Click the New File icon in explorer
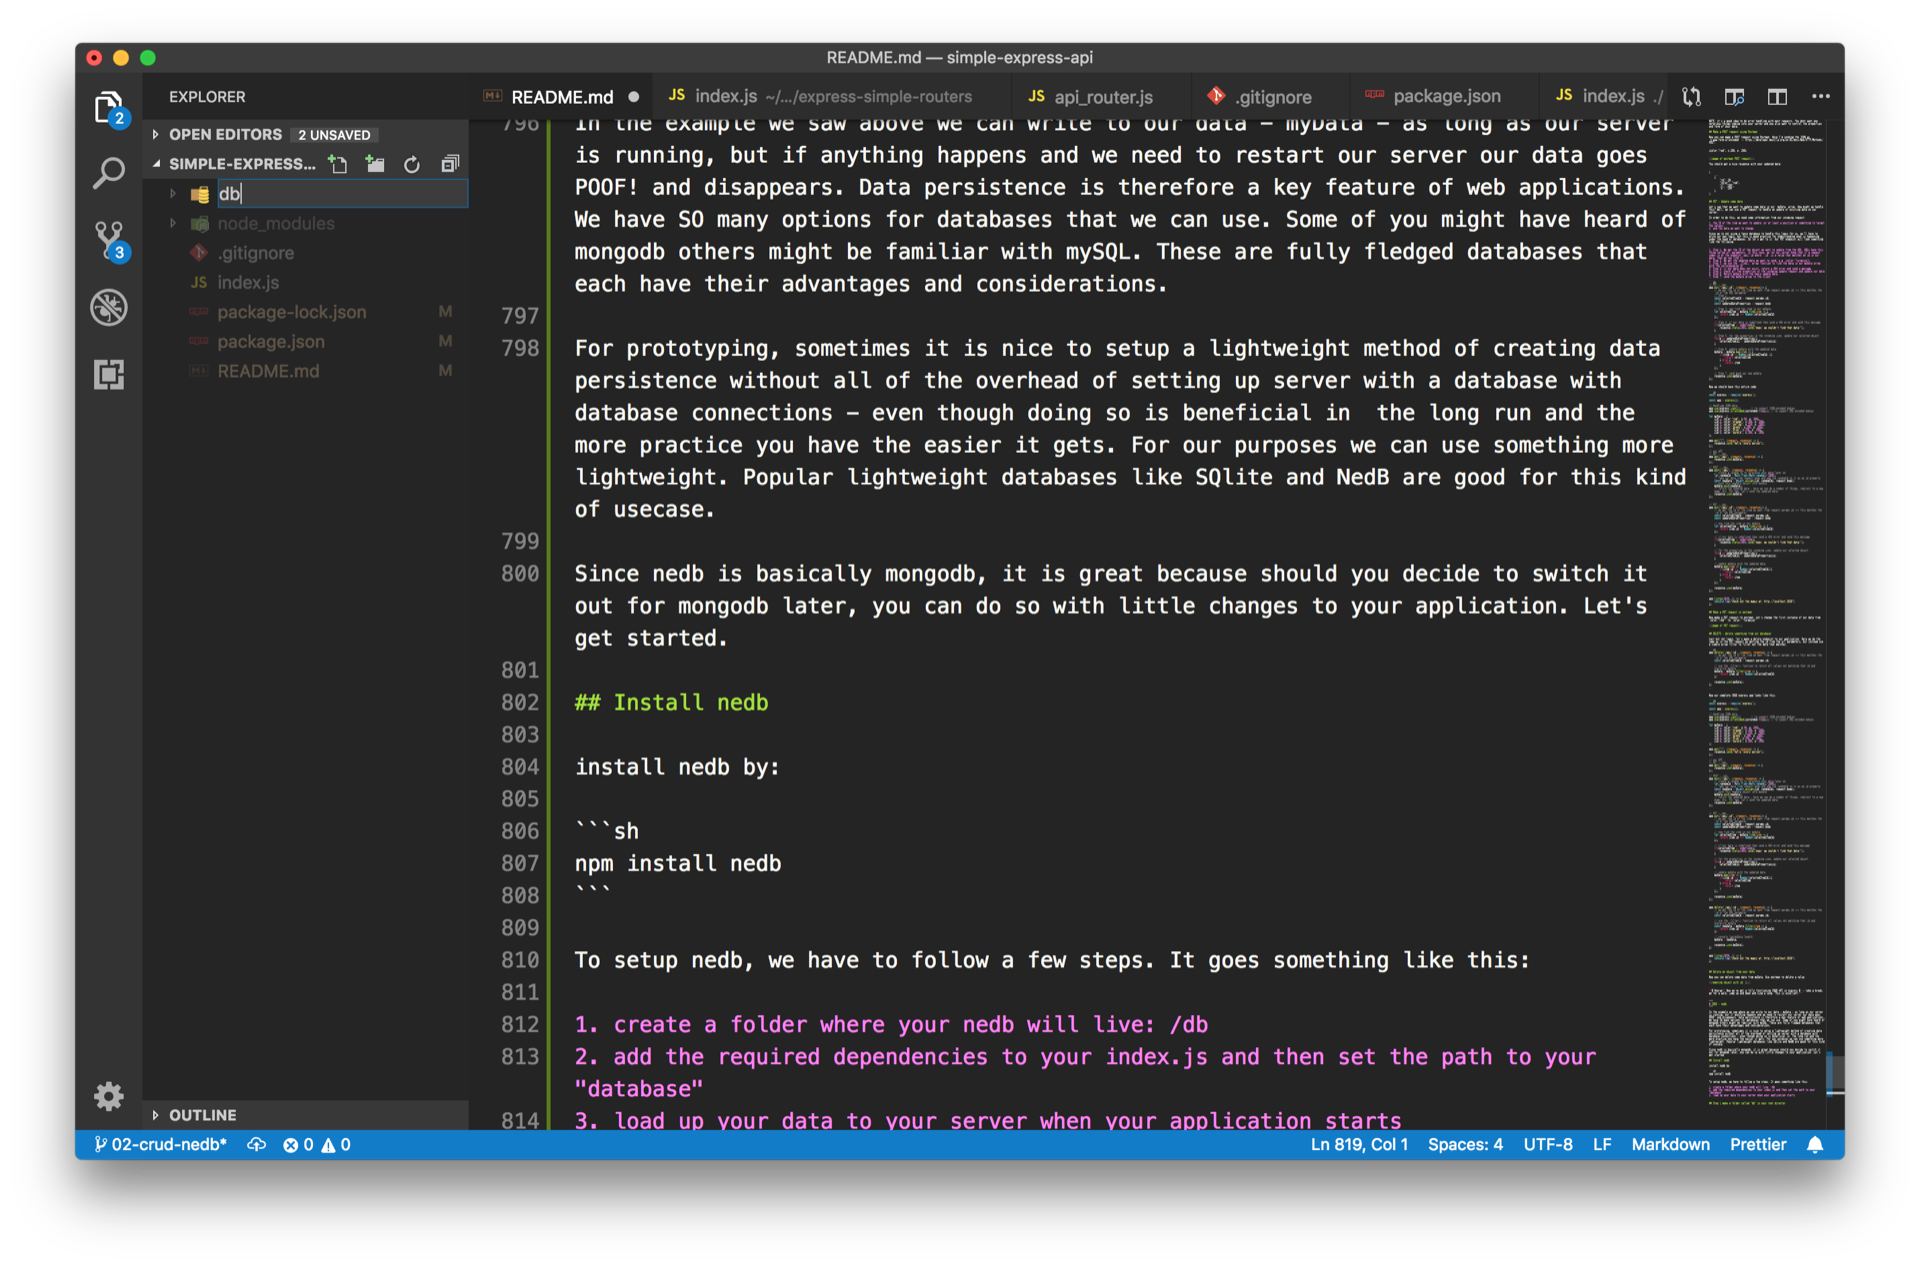The image size is (1920, 1267). click(x=338, y=164)
